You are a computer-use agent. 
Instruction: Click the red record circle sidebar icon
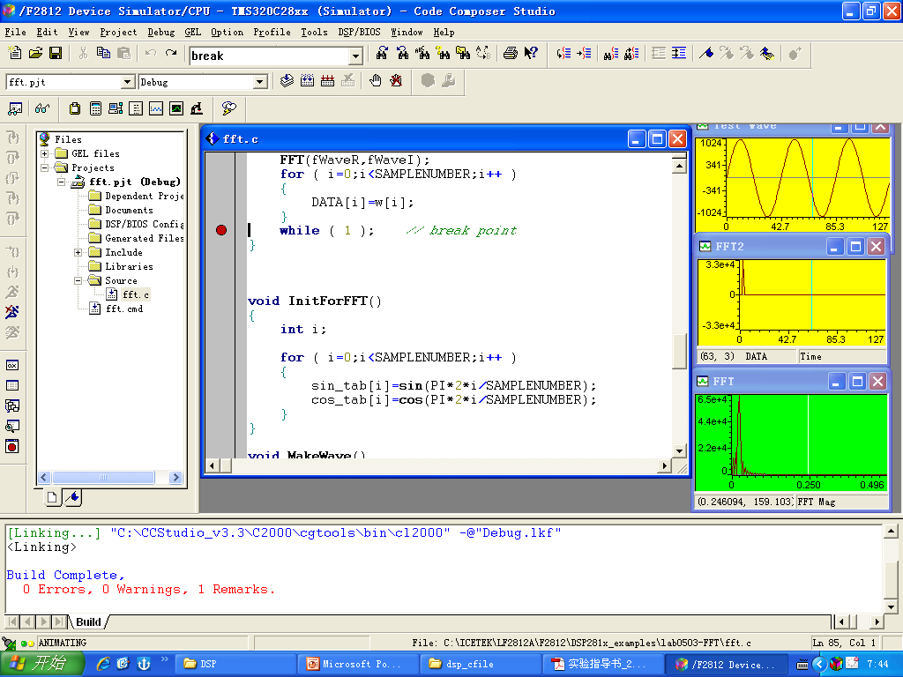coord(12,446)
